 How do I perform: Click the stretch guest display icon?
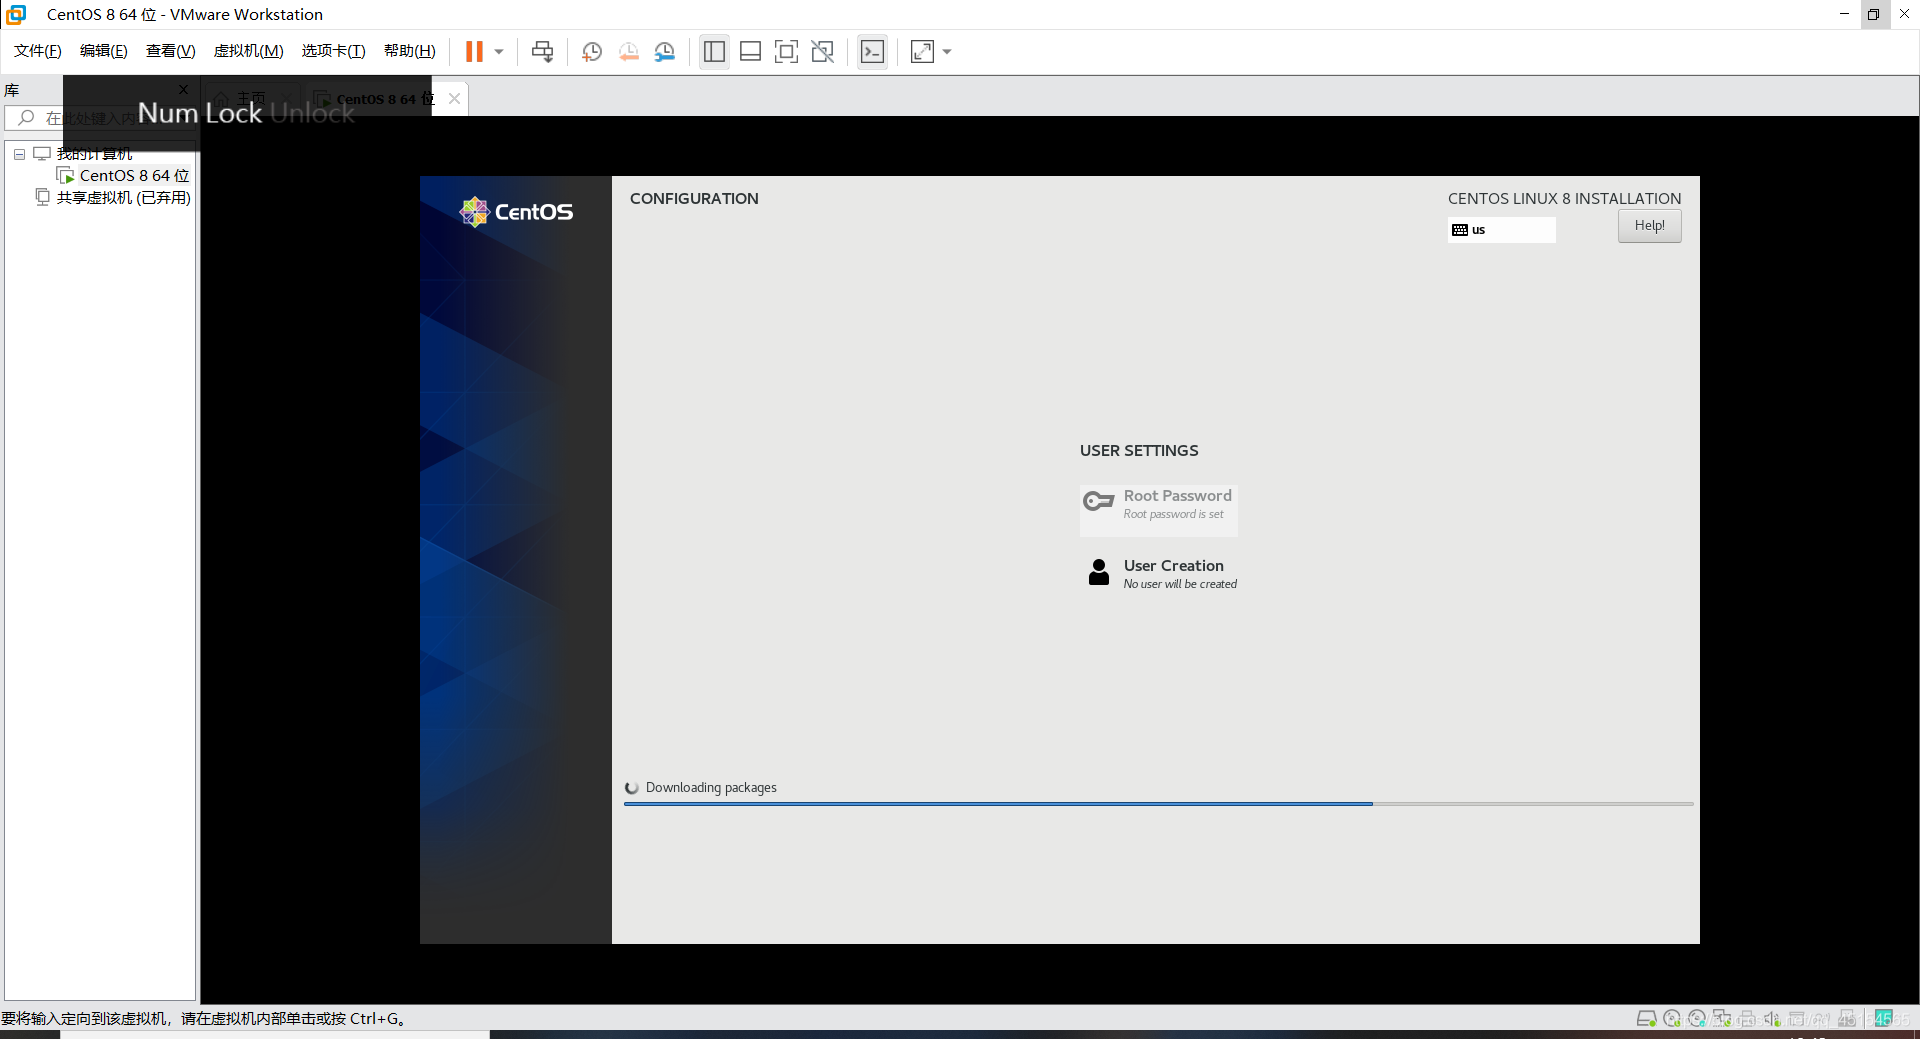(x=922, y=51)
